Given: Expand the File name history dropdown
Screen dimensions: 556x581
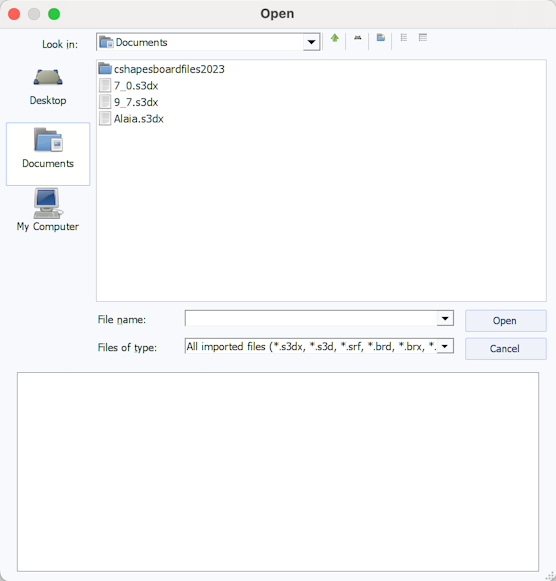Looking at the screenshot, I should (445, 318).
